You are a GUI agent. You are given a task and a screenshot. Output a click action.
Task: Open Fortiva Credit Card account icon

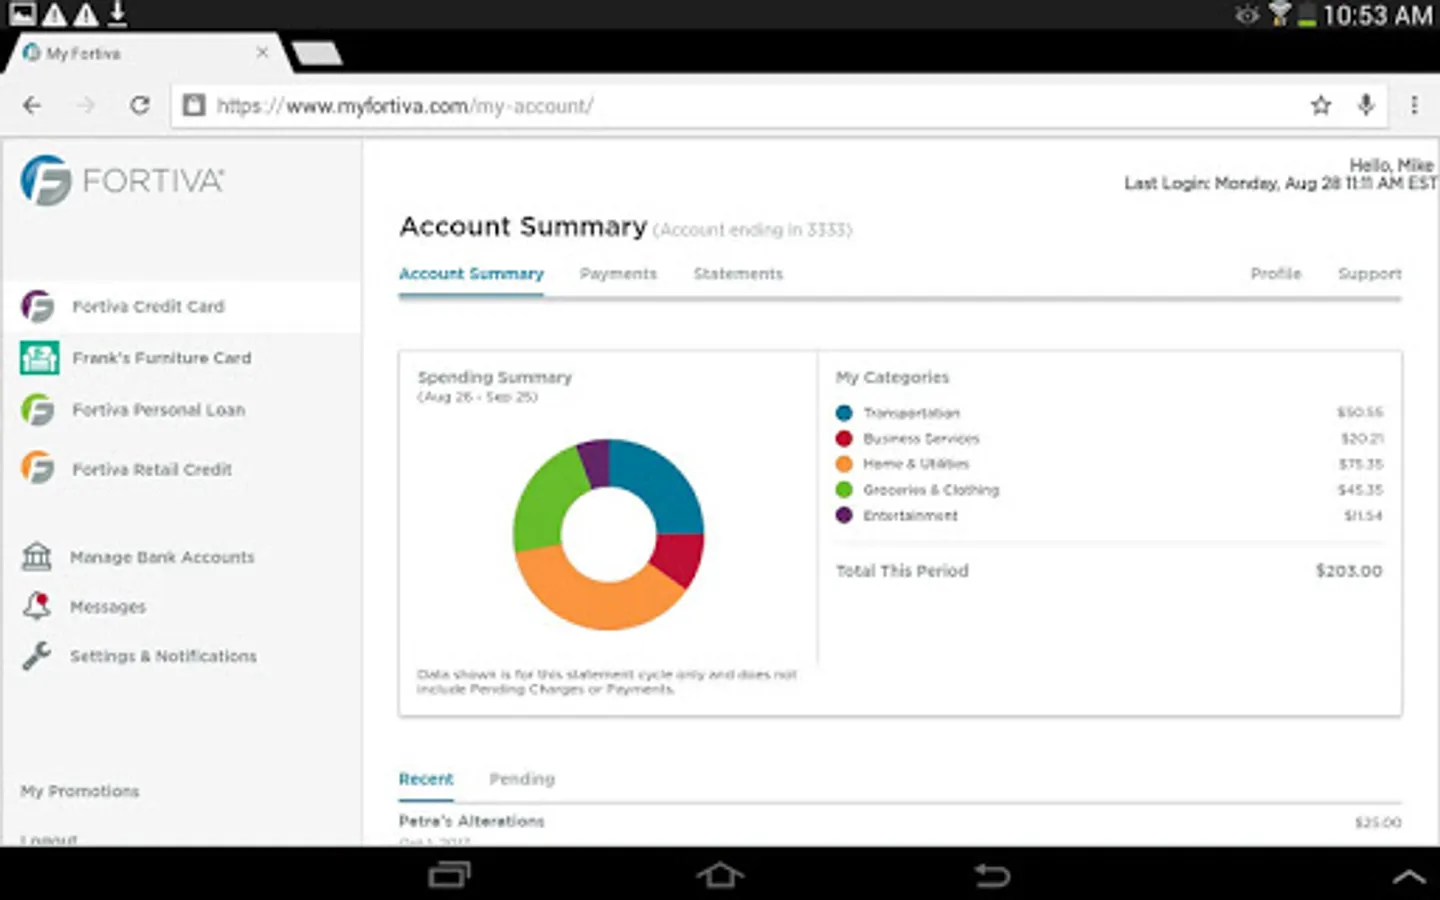coord(38,306)
